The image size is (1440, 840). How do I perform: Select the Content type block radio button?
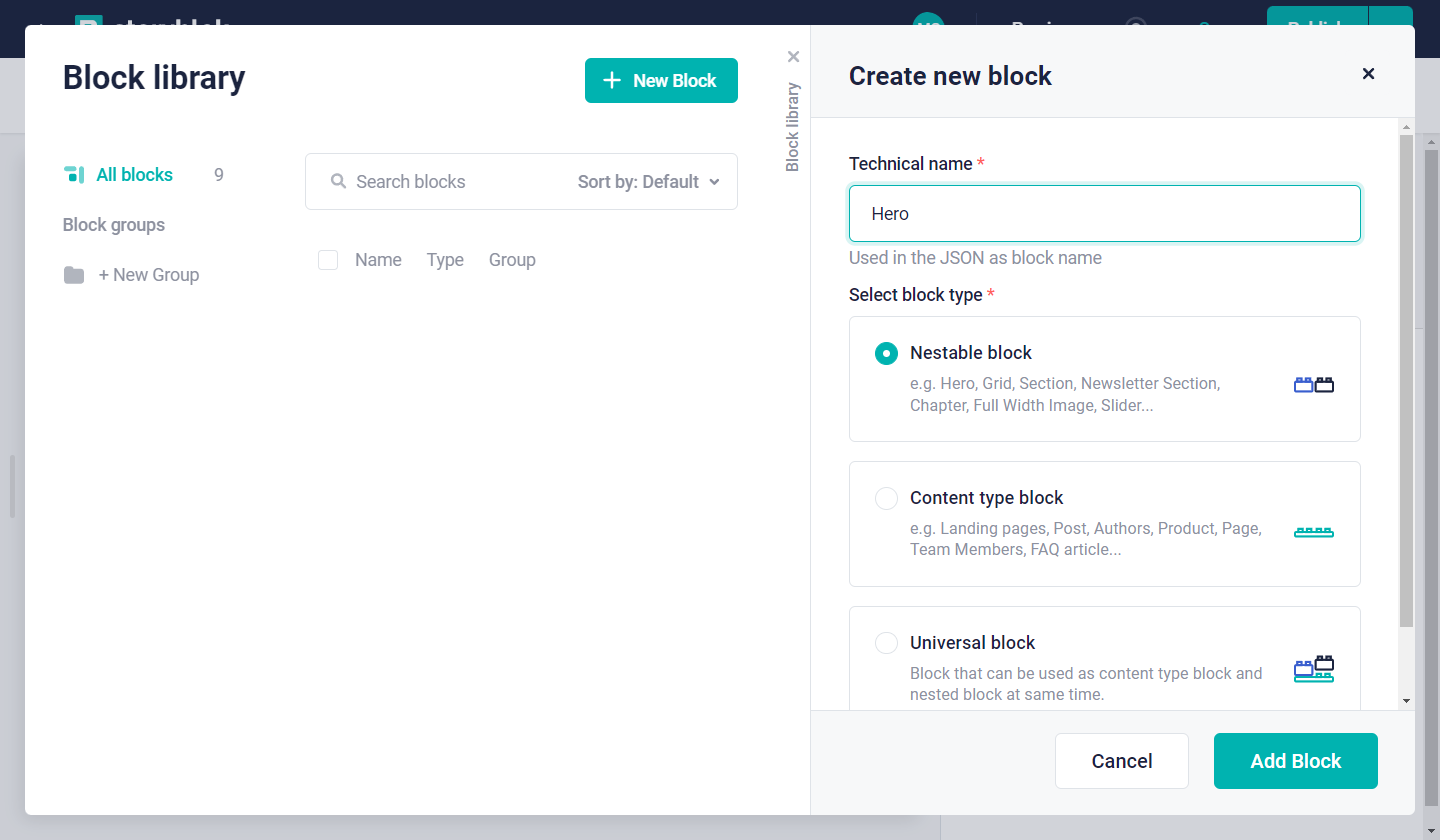[x=886, y=498]
